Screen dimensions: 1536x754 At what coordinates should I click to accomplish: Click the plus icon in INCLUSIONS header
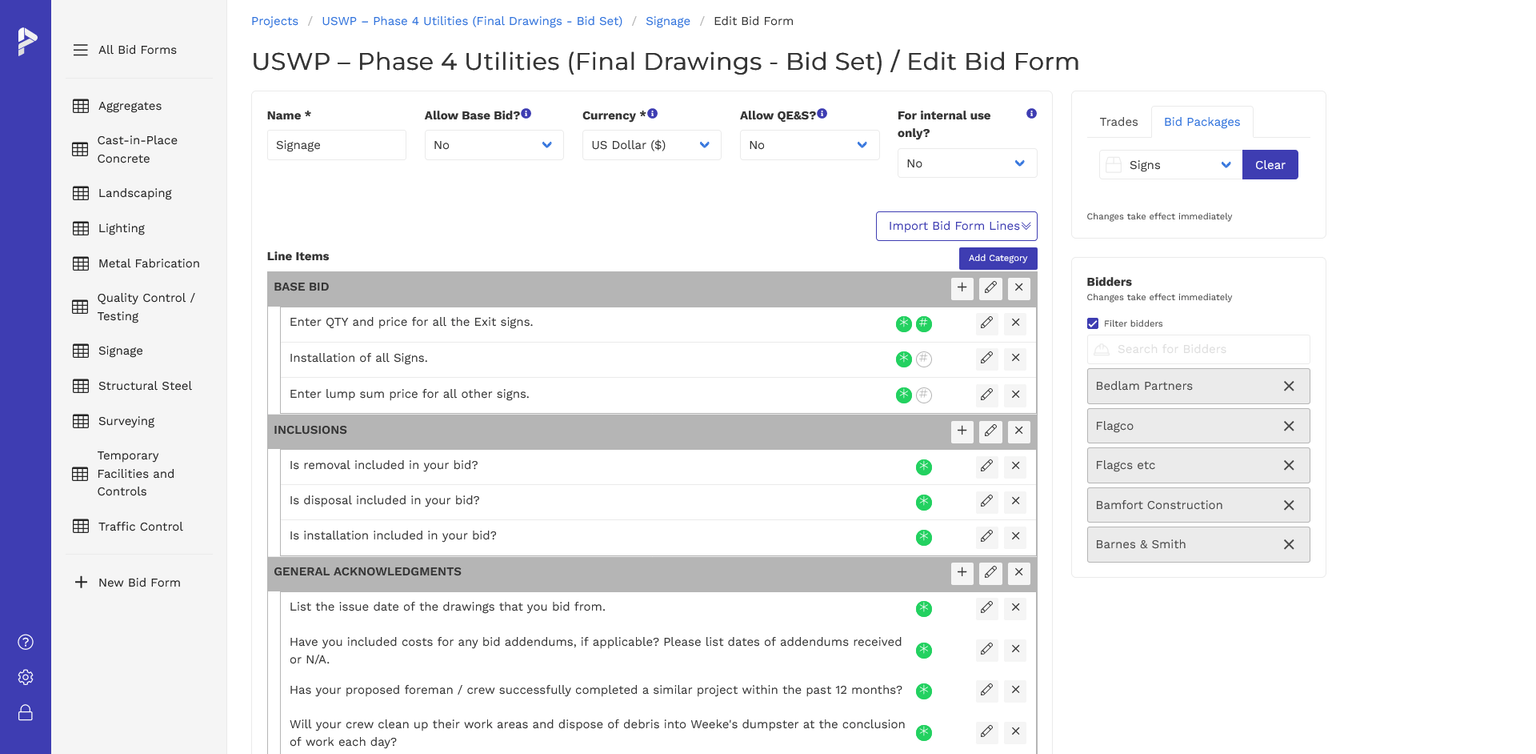961,431
